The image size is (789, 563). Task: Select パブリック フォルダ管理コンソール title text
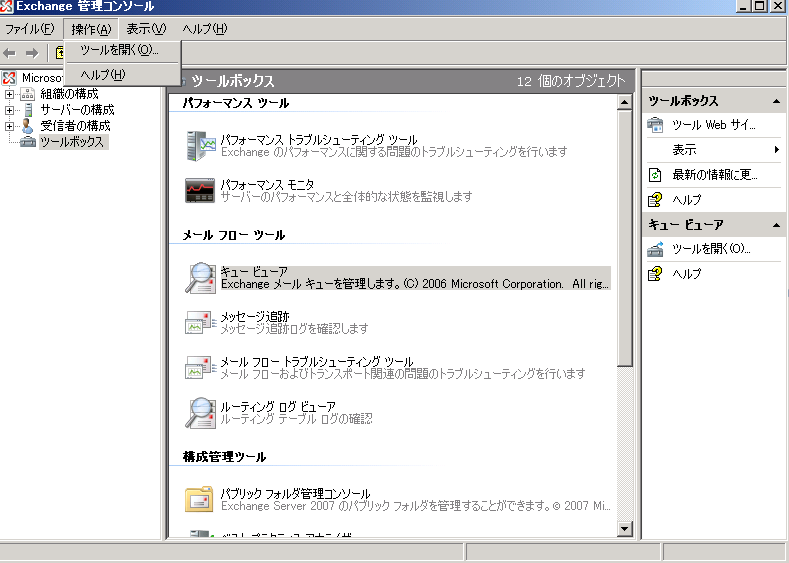[x=295, y=493]
